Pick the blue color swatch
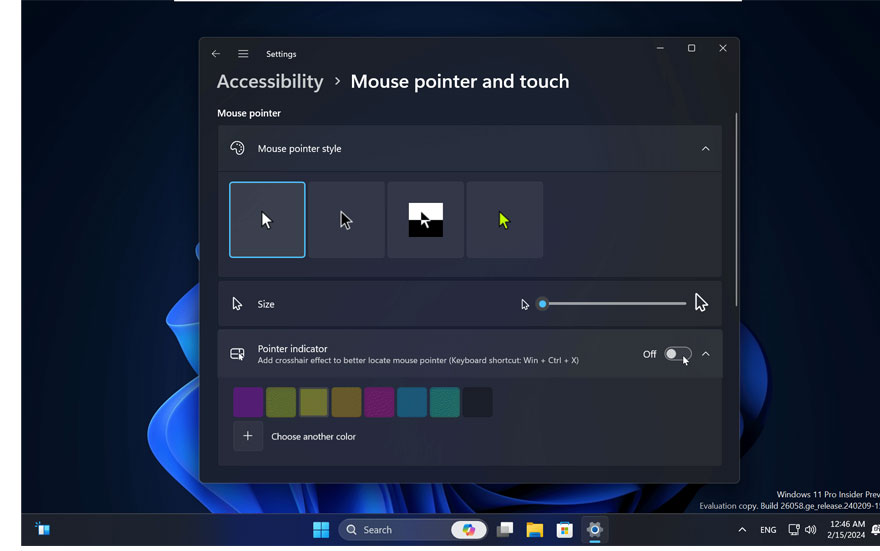 (412, 402)
